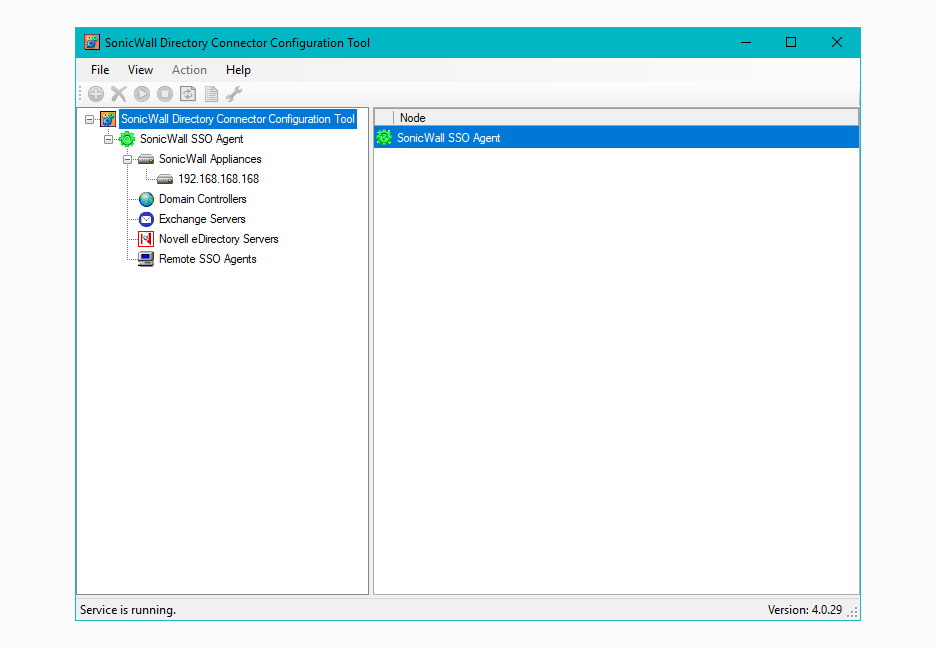
Task: Select Exchange Servers tree item
Action: [202, 219]
